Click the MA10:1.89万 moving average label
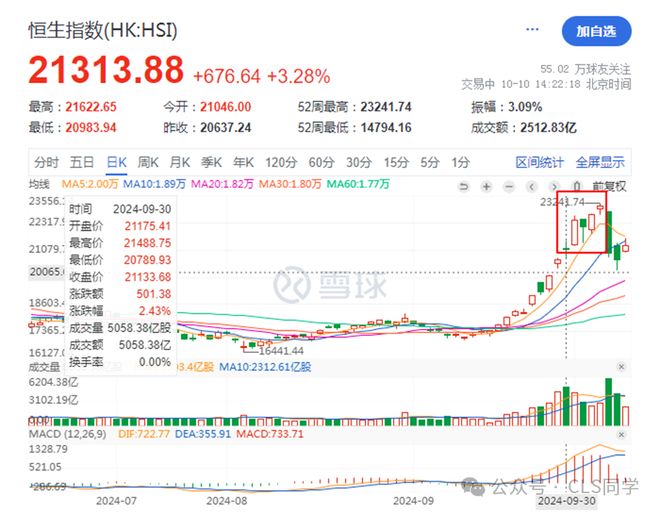 coord(154,184)
